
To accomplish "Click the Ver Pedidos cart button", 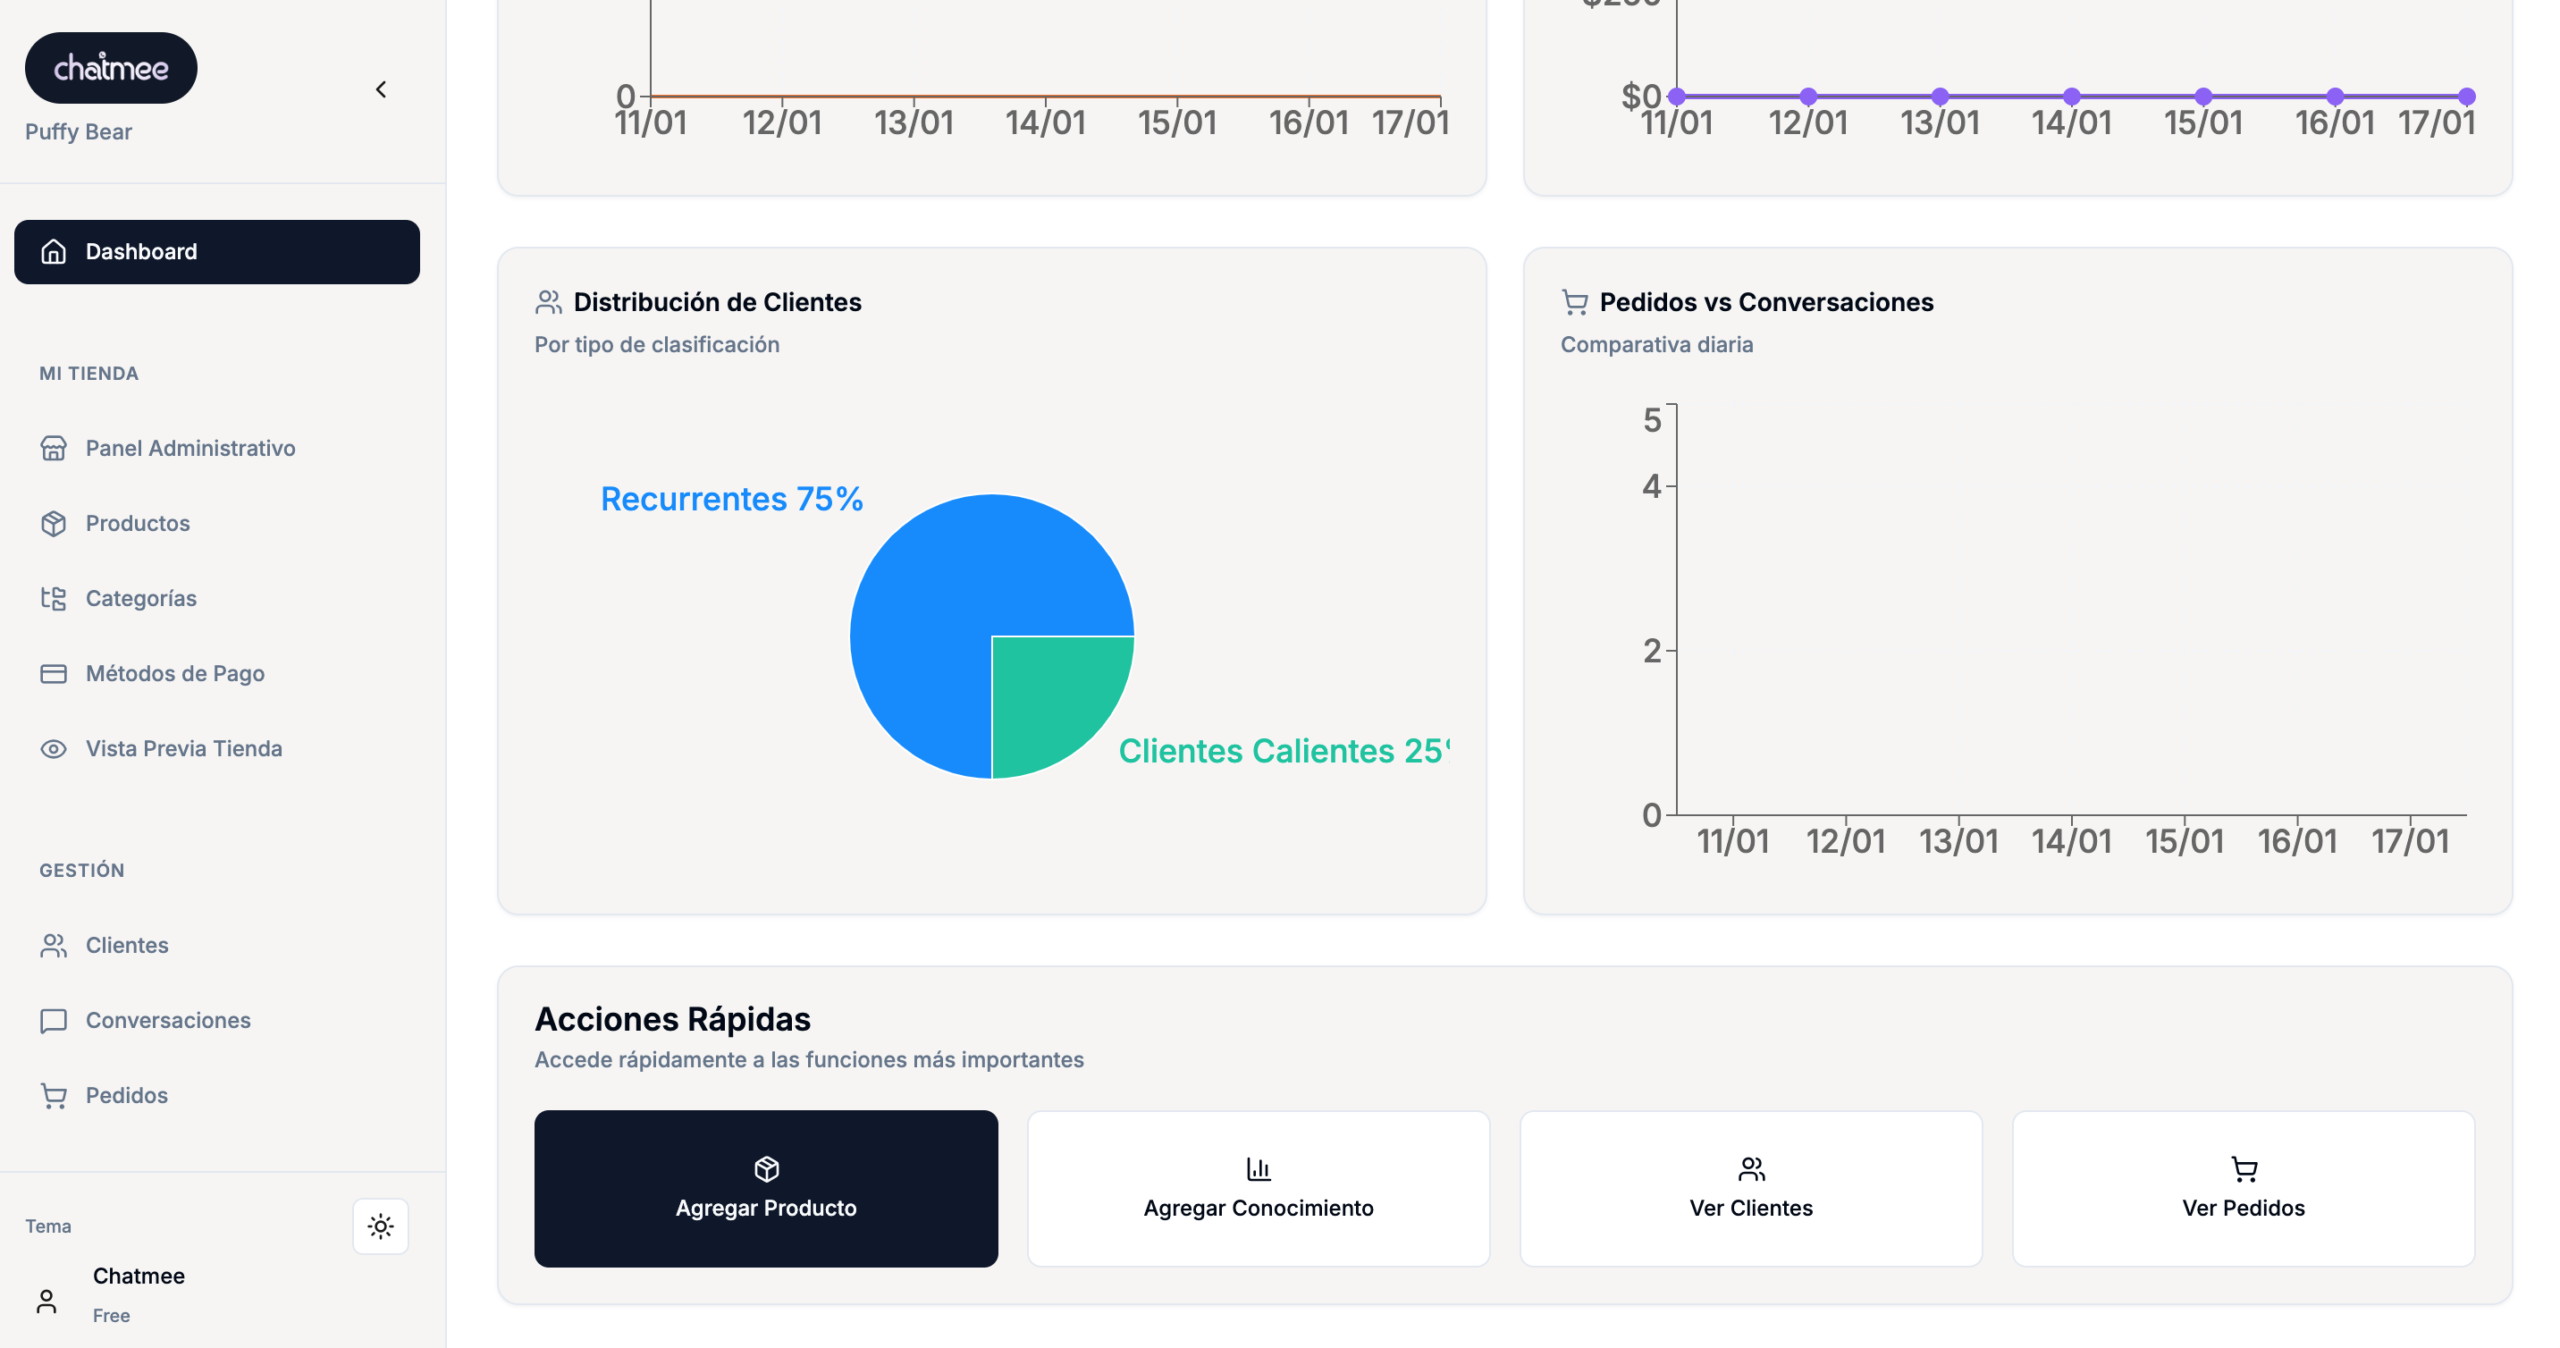I will pos(2243,1188).
